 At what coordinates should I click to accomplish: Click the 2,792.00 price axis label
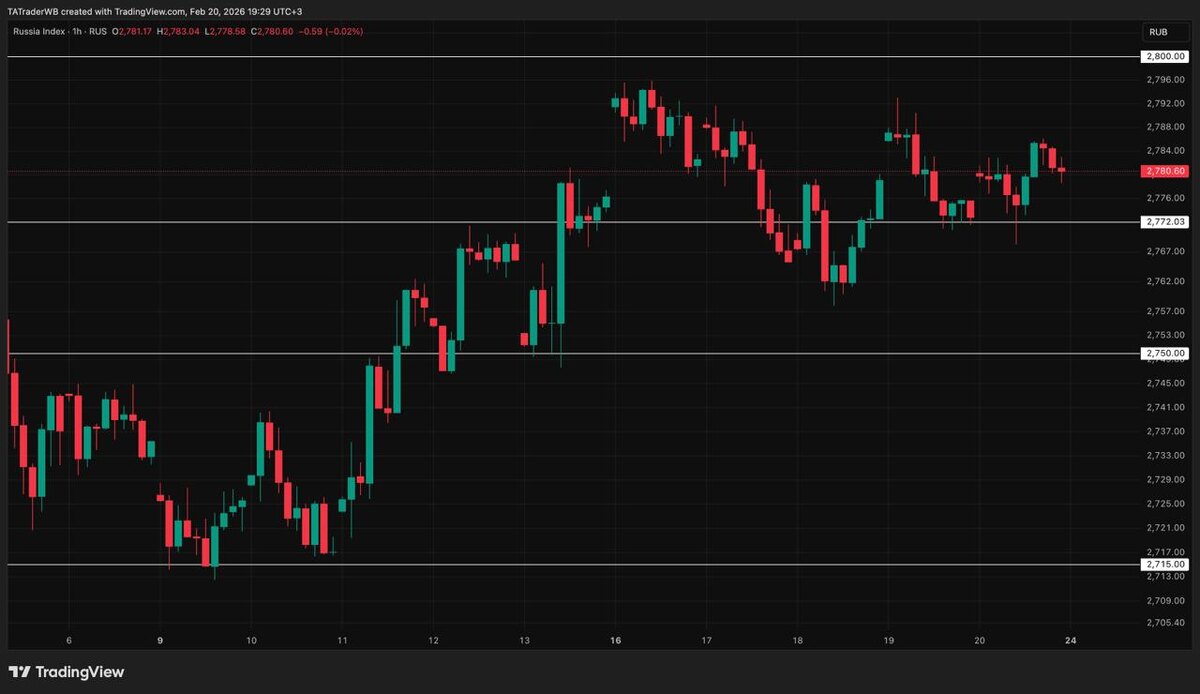pos(1166,103)
